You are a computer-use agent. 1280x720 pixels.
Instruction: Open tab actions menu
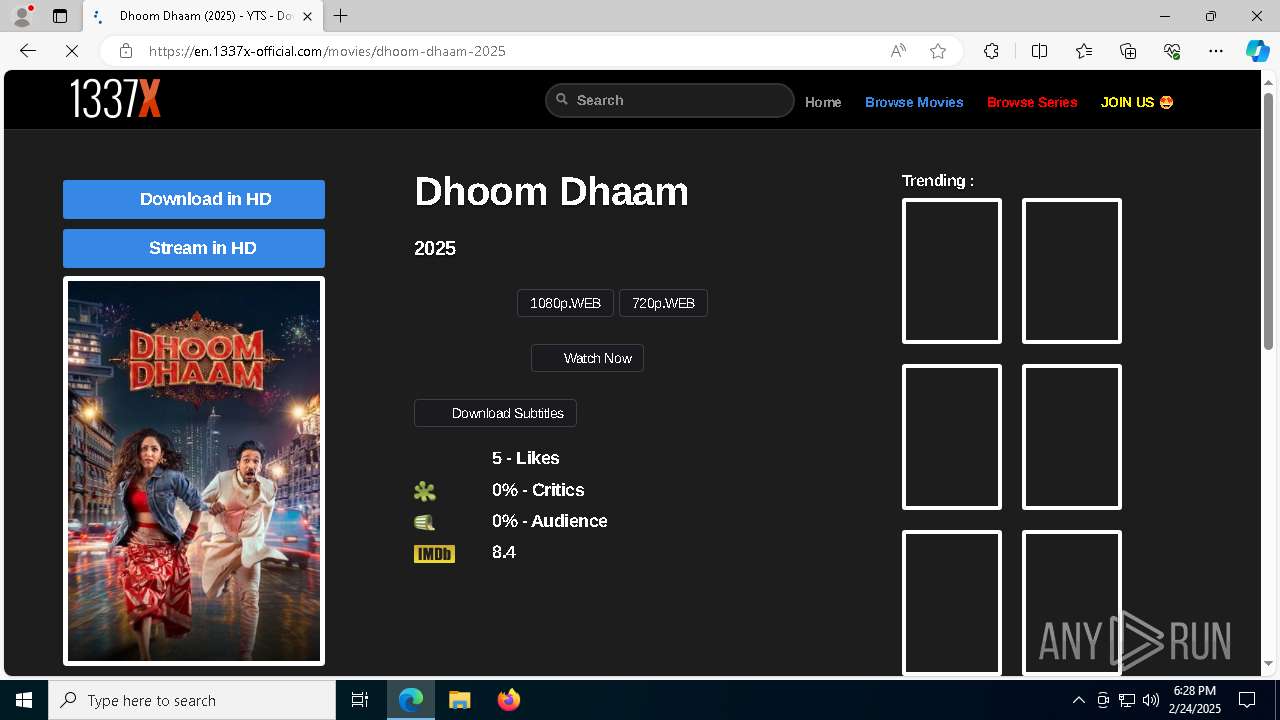click(x=60, y=16)
